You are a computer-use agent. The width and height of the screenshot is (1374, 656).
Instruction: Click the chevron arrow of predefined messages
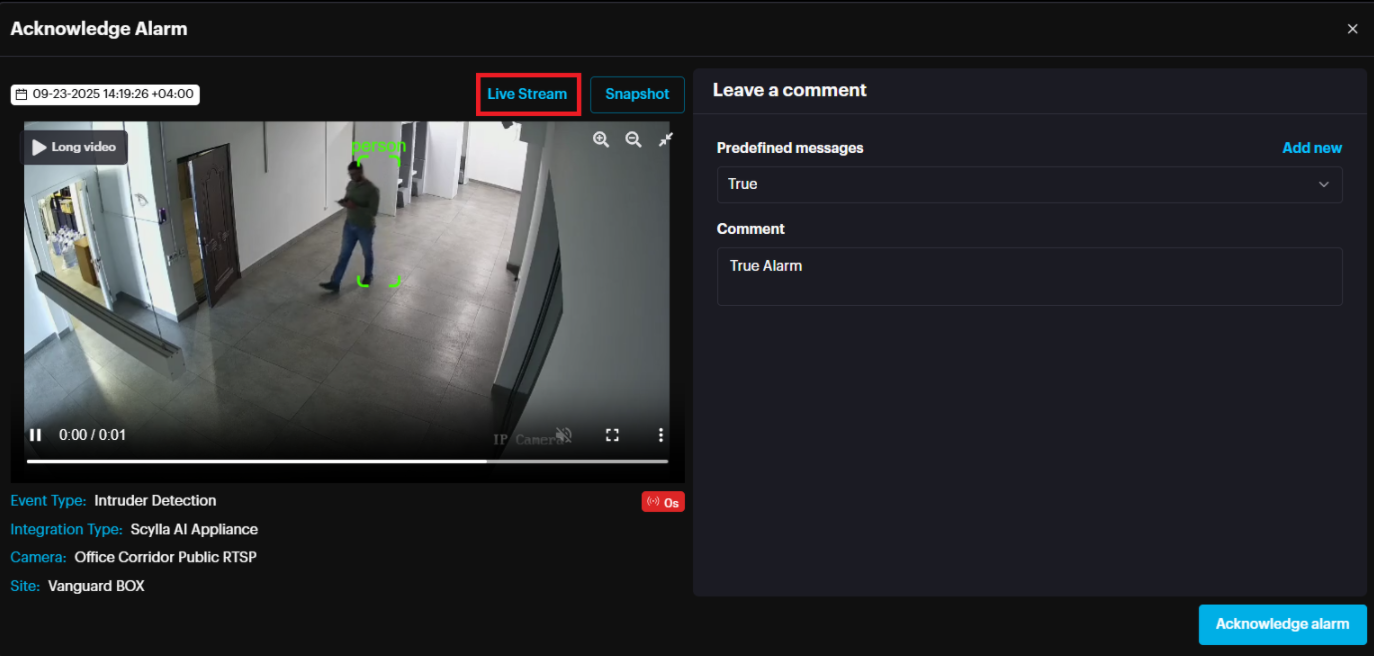1323,184
